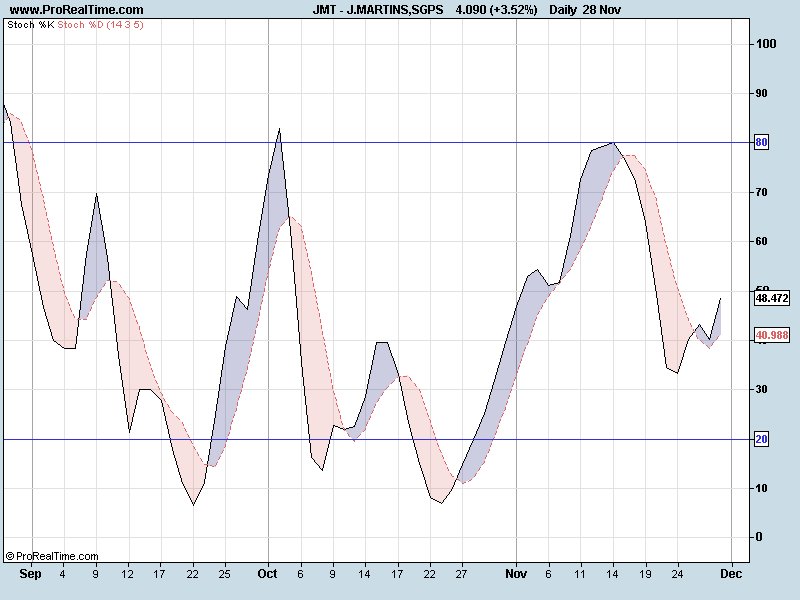This screenshot has height=600, width=800.
Task: Click the JMT - J.MARTINS,SGPS title
Action: [378, 10]
